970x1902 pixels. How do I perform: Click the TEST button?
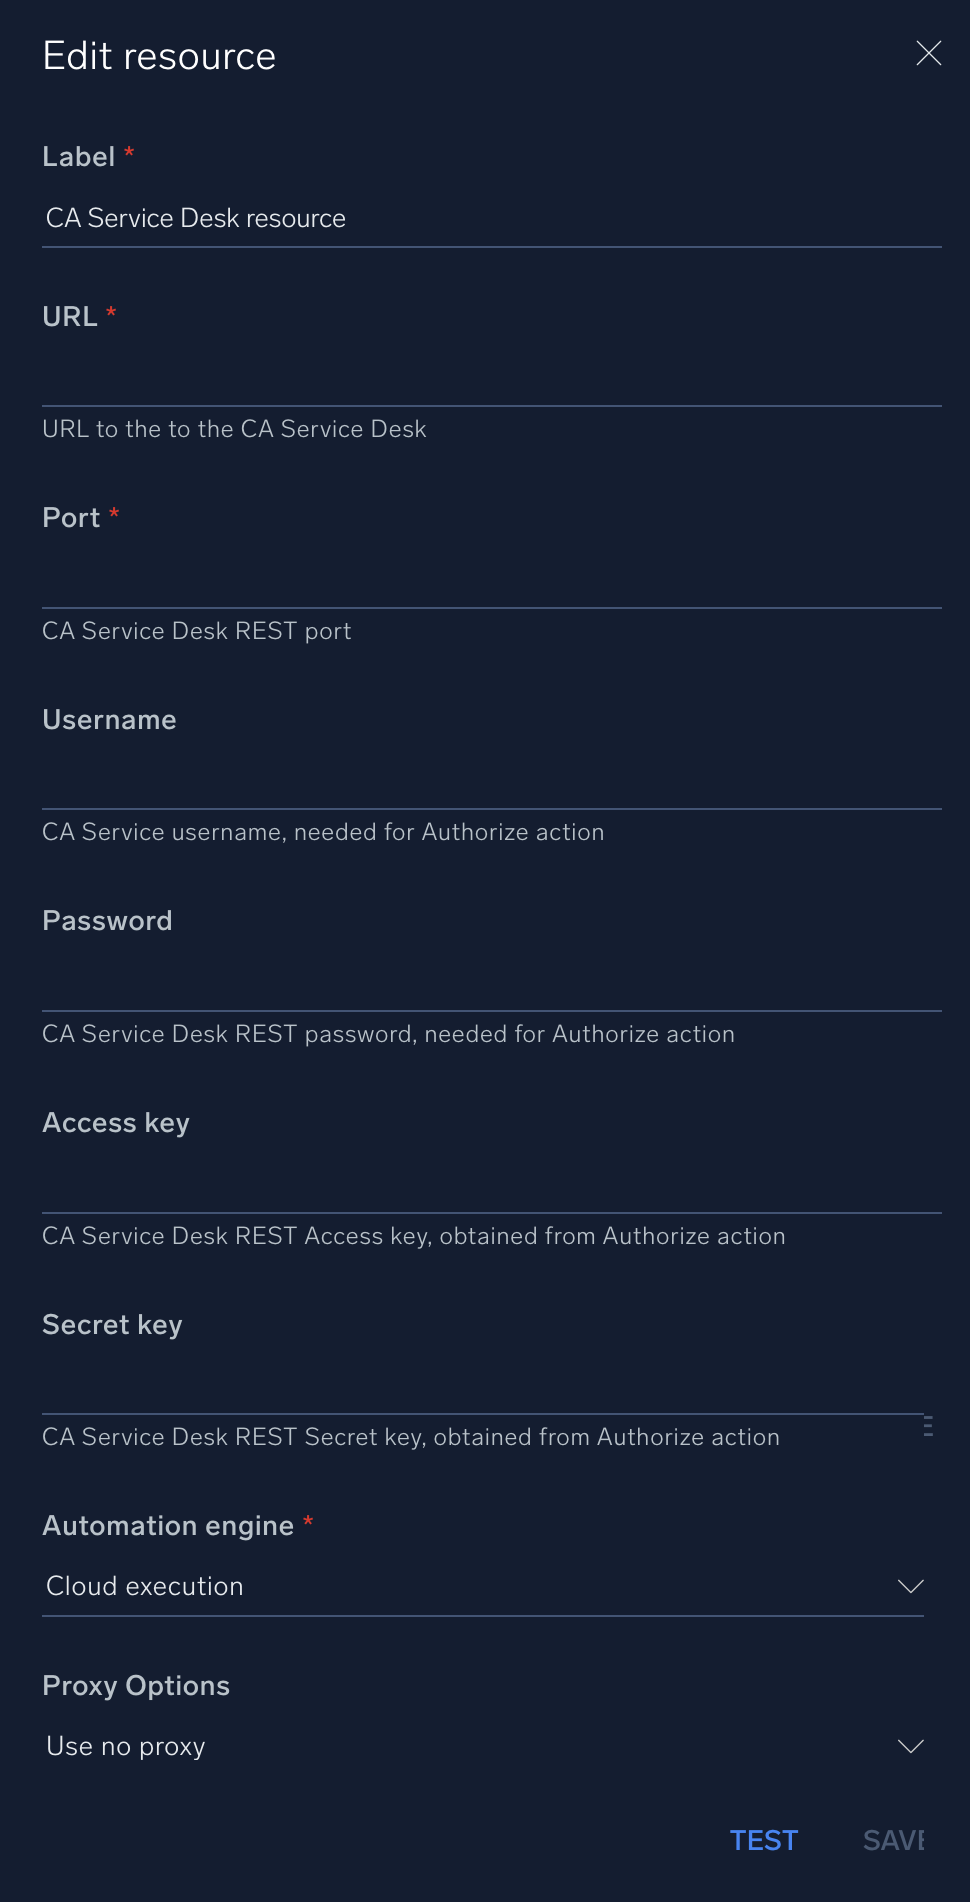click(764, 1840)
